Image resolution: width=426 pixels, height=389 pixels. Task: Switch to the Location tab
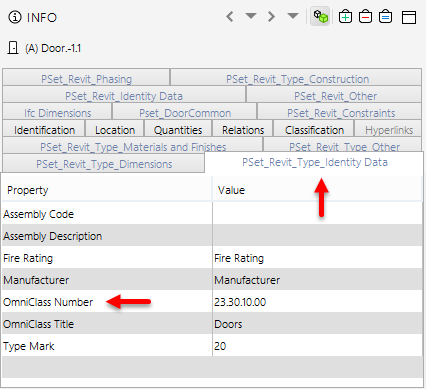115,128
